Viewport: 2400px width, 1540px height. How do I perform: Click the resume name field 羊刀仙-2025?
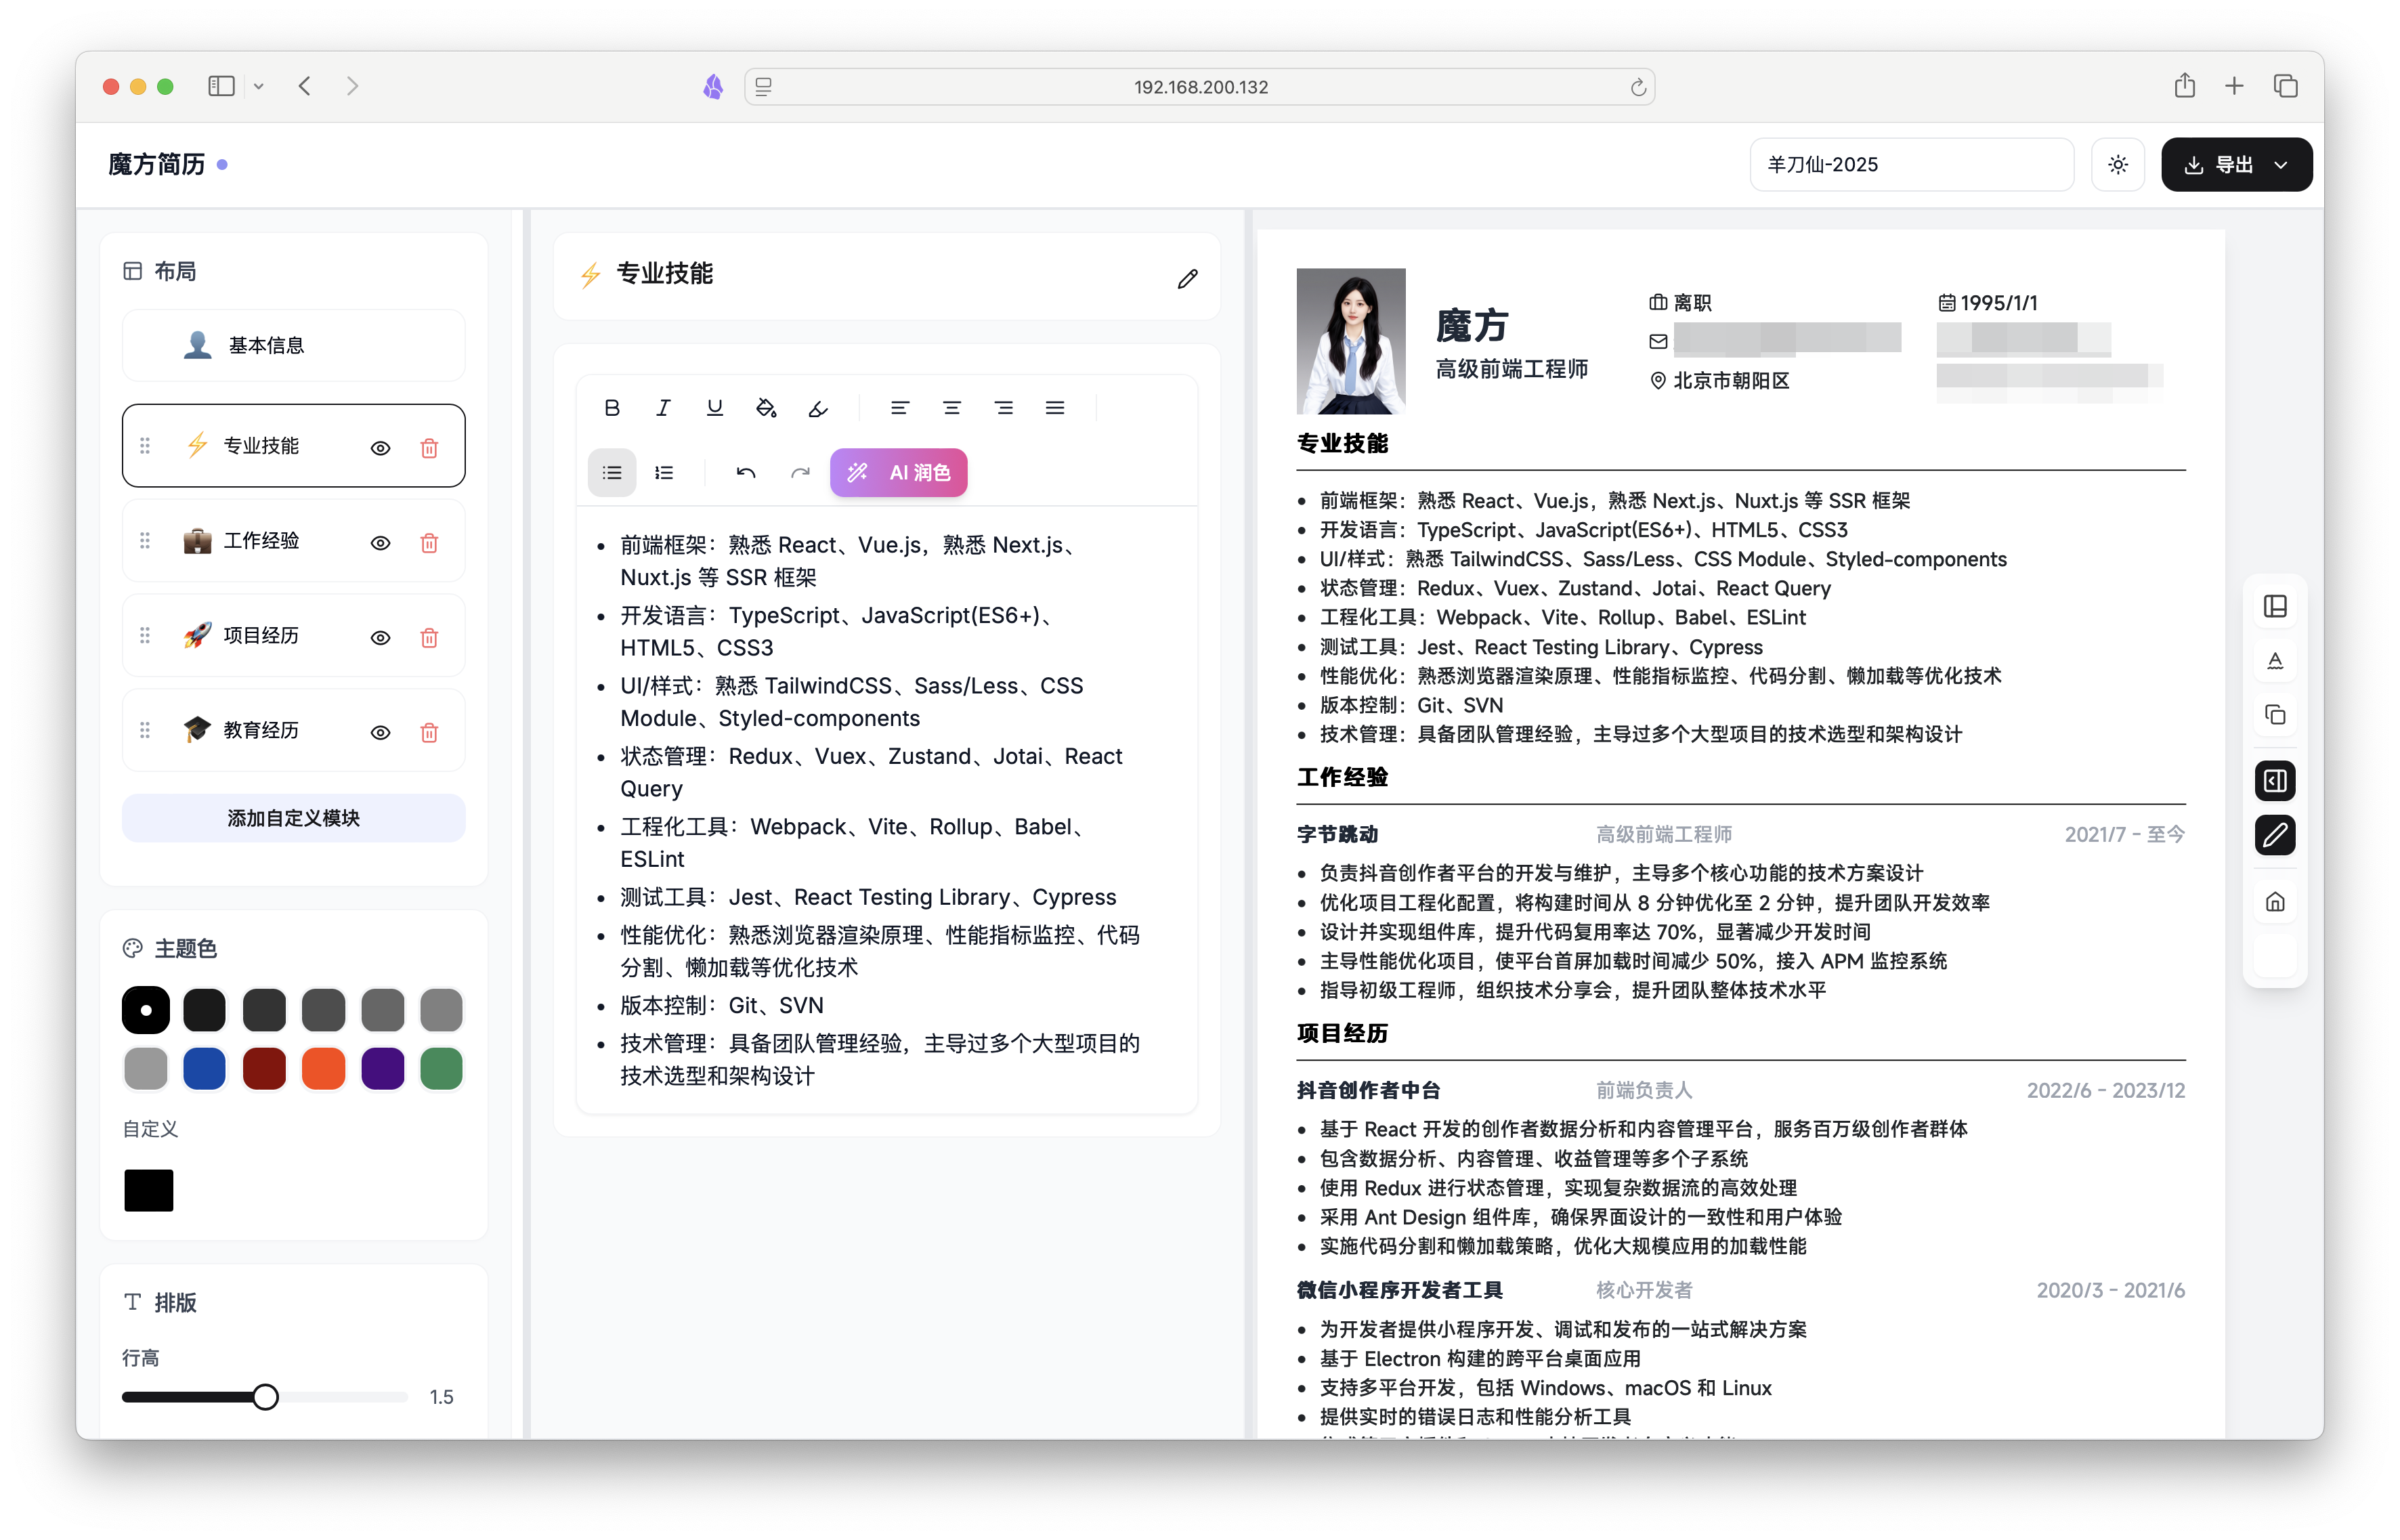(1911, 165)
